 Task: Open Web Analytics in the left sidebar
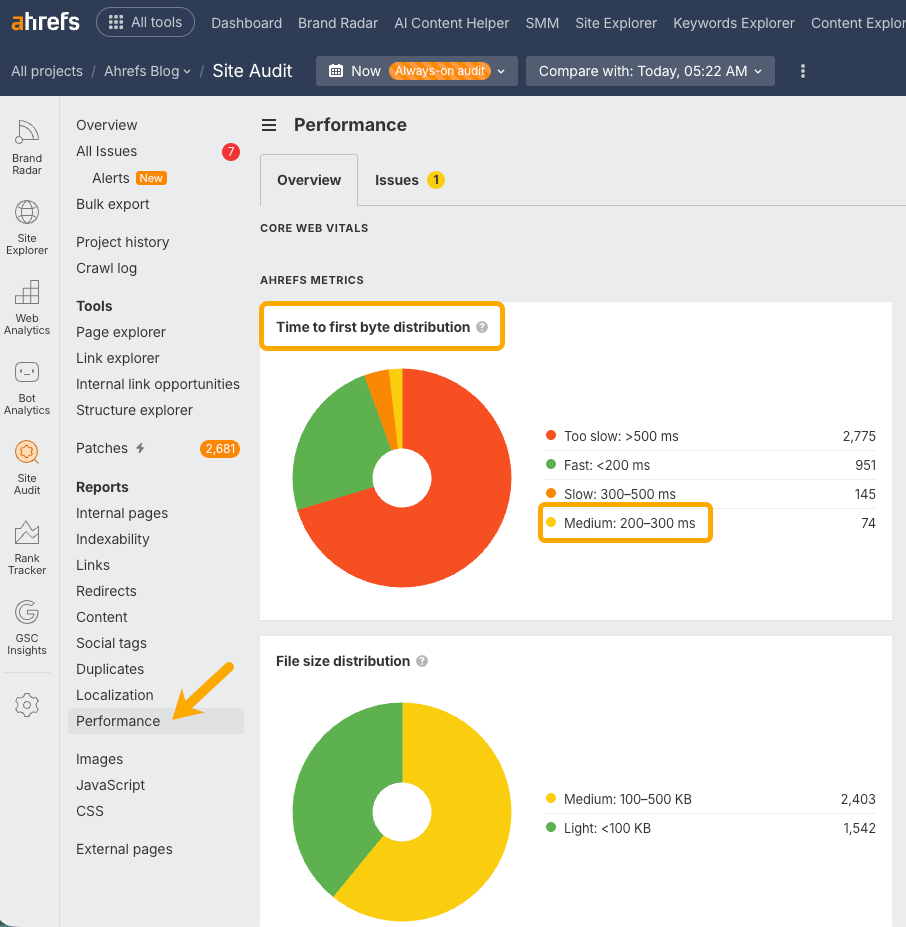click(27, 307)
